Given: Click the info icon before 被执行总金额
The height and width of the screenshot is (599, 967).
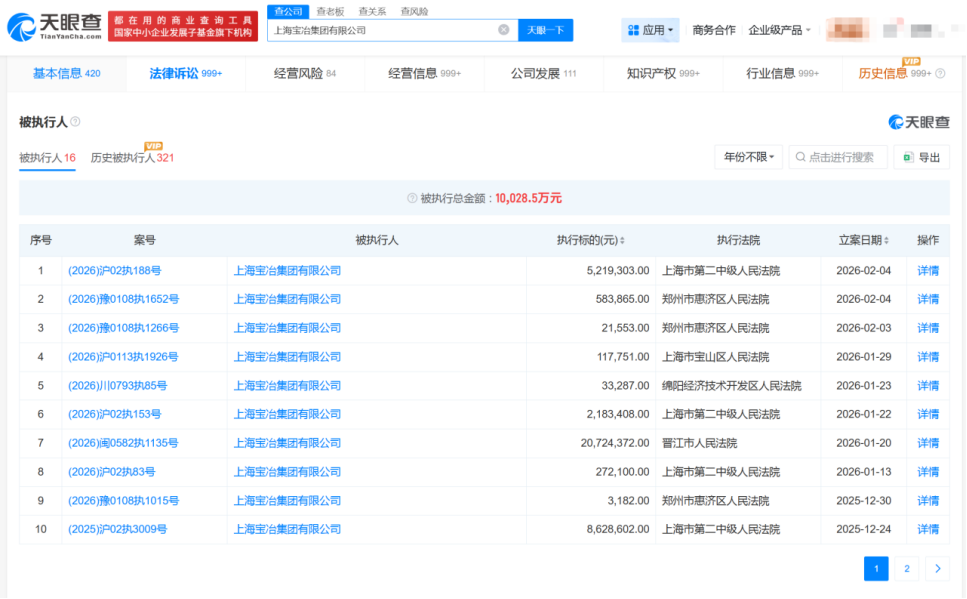Looking at the screenshot, I should point(412,198).
